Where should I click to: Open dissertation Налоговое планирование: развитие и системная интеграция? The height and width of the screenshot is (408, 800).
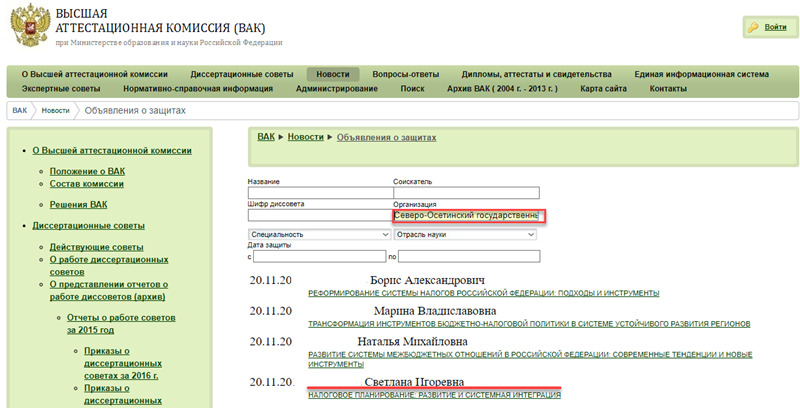click(x=434, y=395)
